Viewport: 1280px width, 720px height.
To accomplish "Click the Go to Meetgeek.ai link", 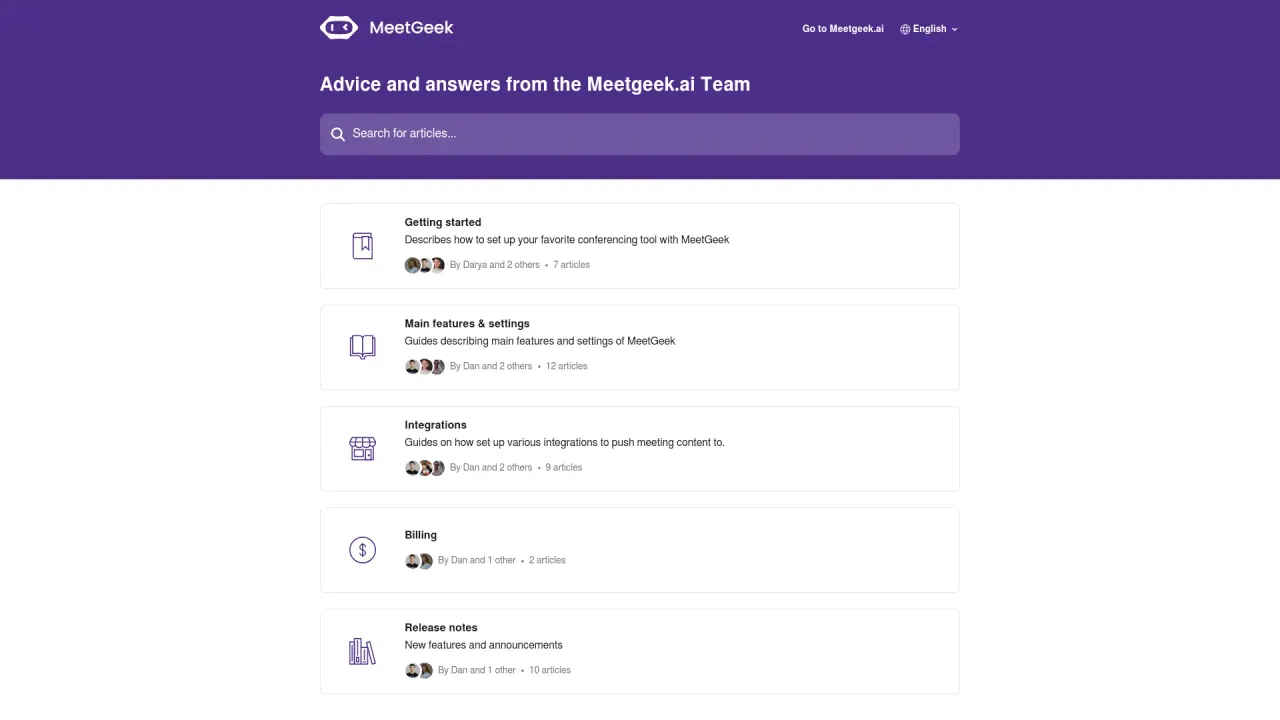I will (843, 29).
